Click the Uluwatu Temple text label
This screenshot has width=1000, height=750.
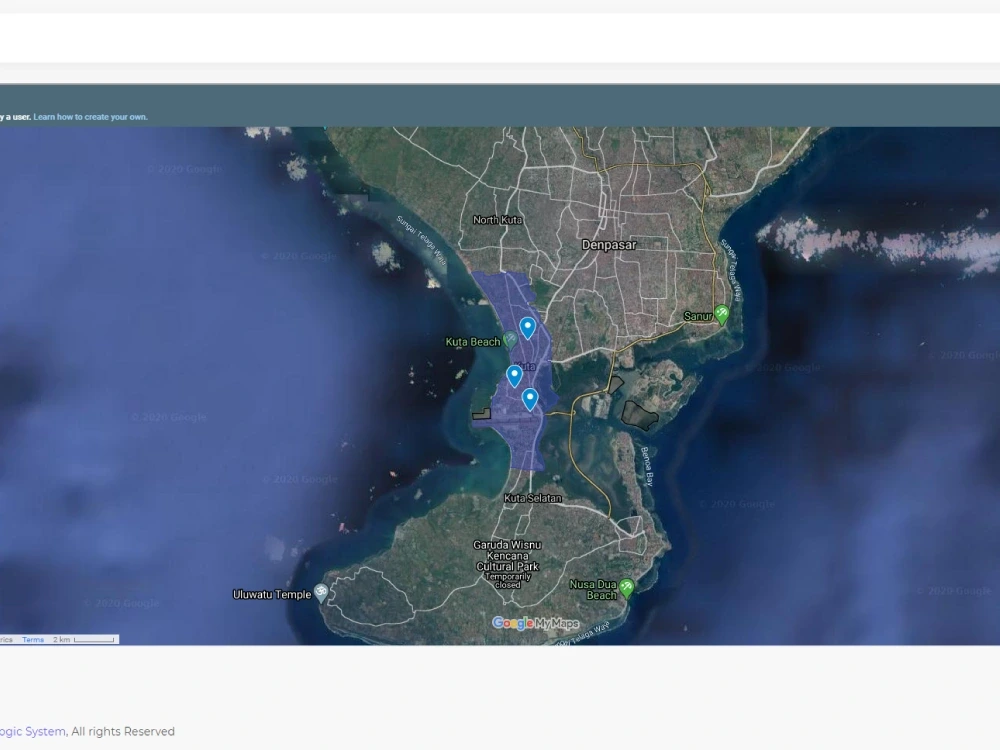click(x=272, y=594)
